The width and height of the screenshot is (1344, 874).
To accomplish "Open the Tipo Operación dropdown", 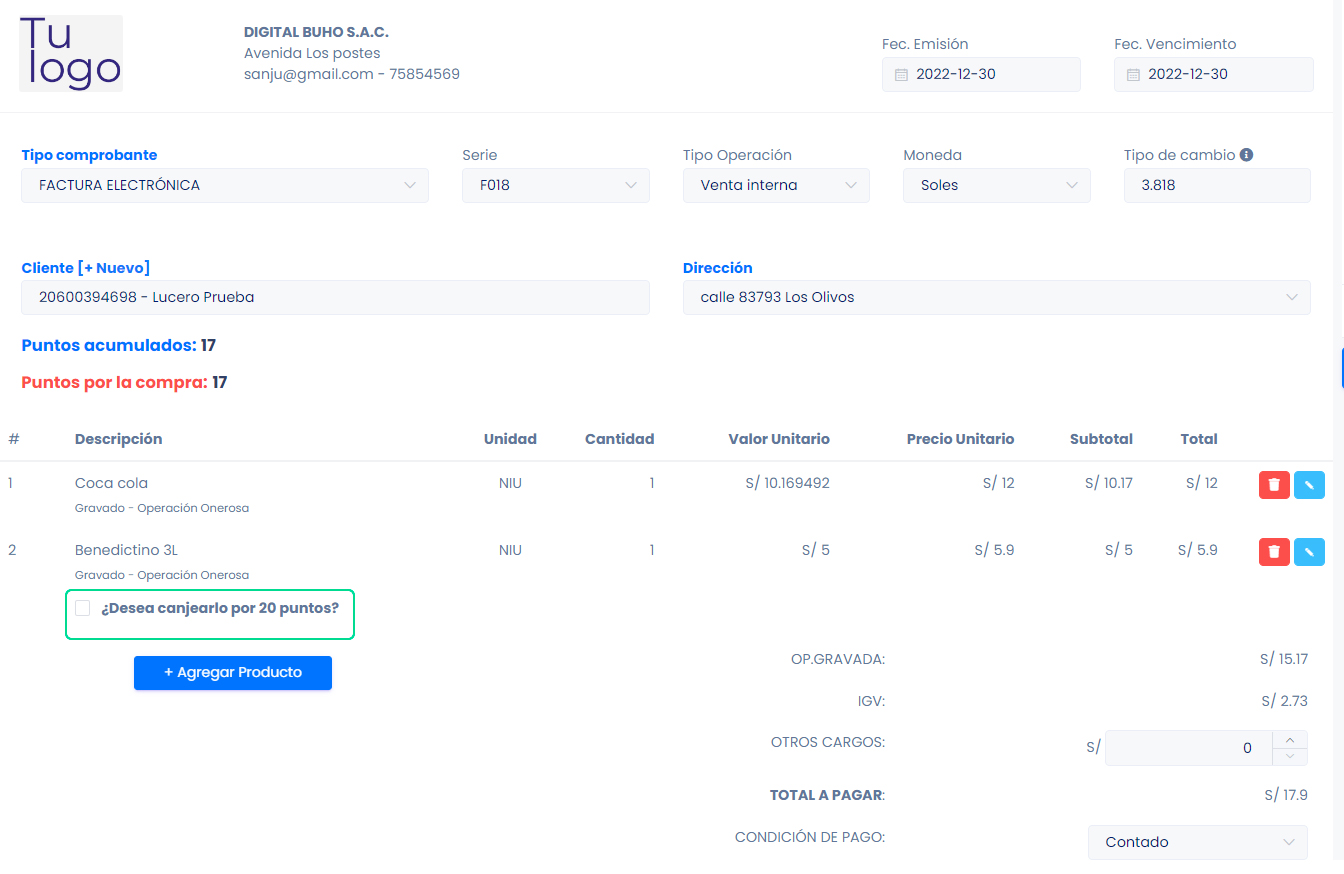I will (776, 186).
